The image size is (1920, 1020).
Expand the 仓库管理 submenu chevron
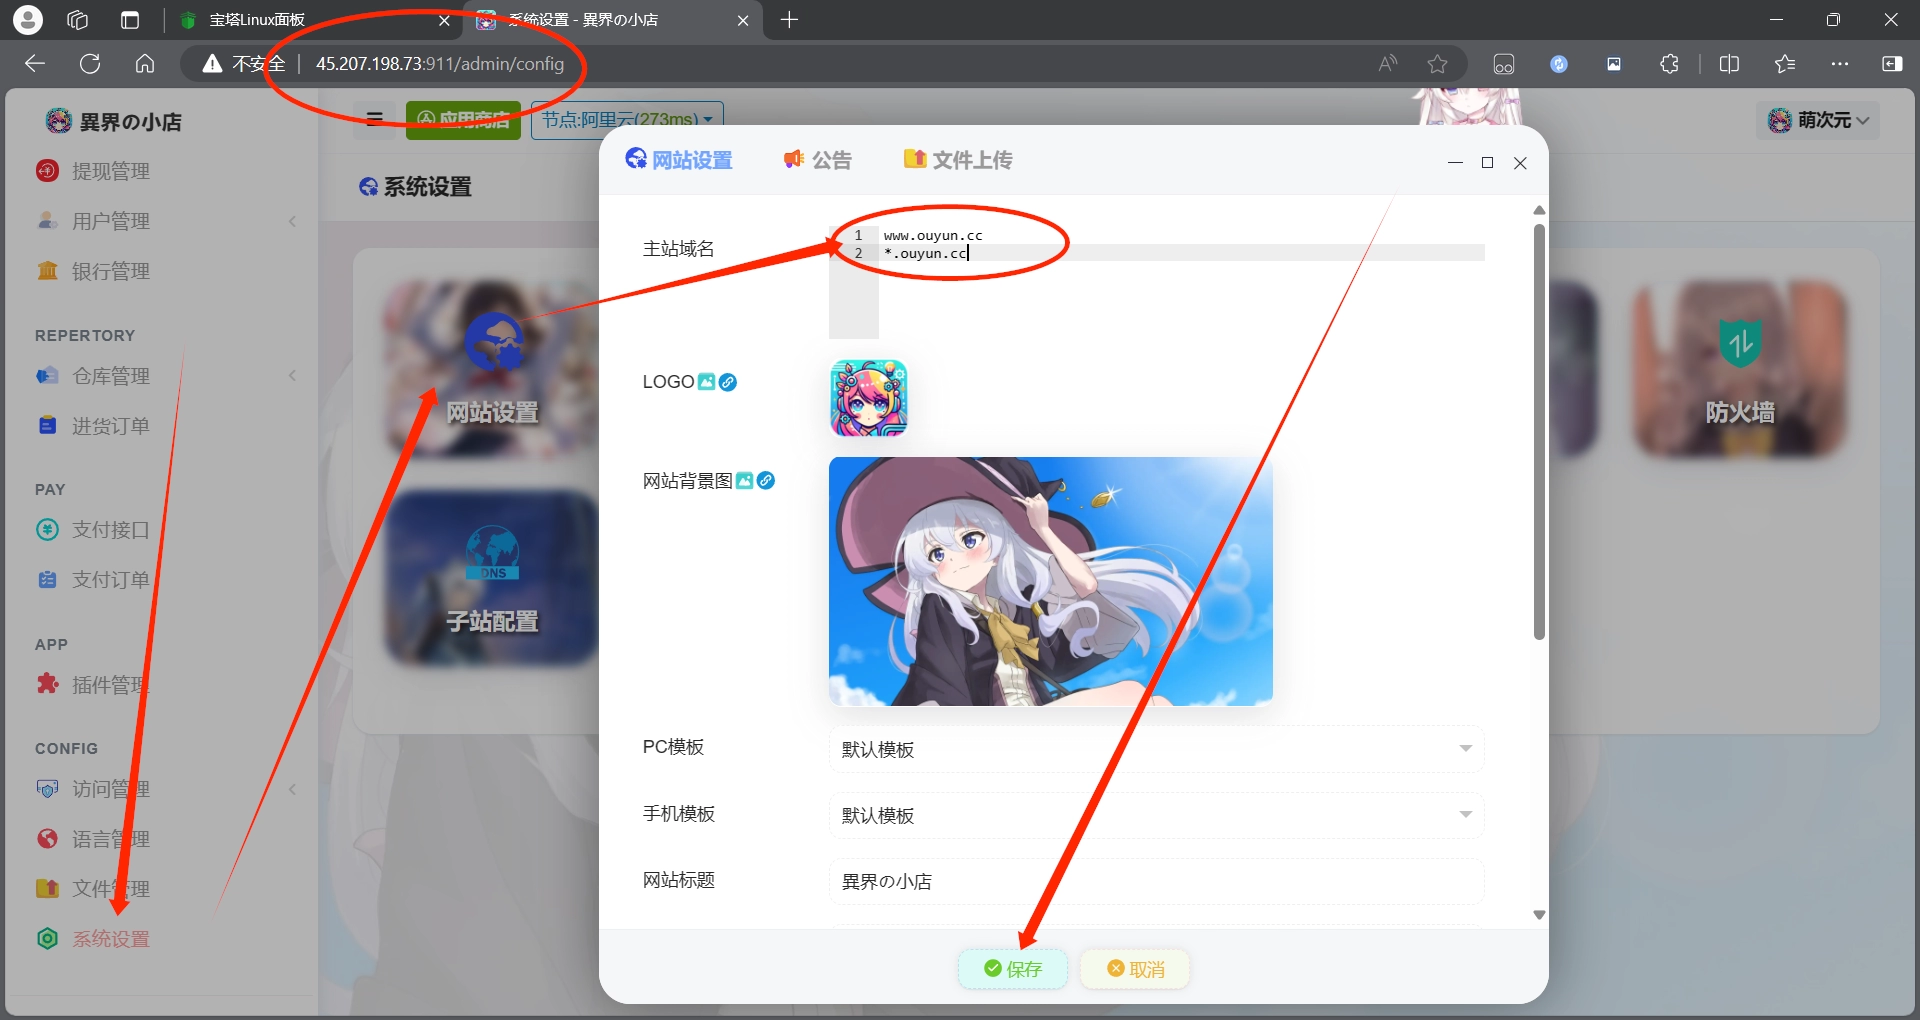tap(292, 376)
